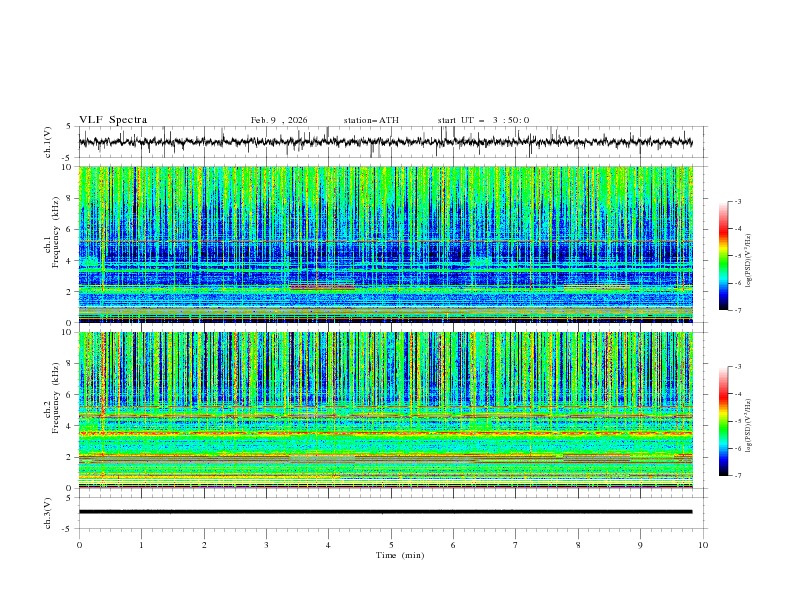Click the time axis tick label "5"
Image resolution: width=792 pixels, height=612 pixels.
(x=391, y=545)
